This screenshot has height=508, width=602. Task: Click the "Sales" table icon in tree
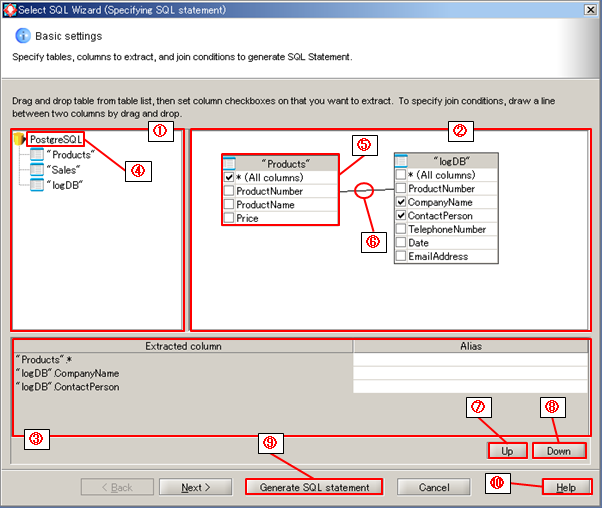pos(37,170)
